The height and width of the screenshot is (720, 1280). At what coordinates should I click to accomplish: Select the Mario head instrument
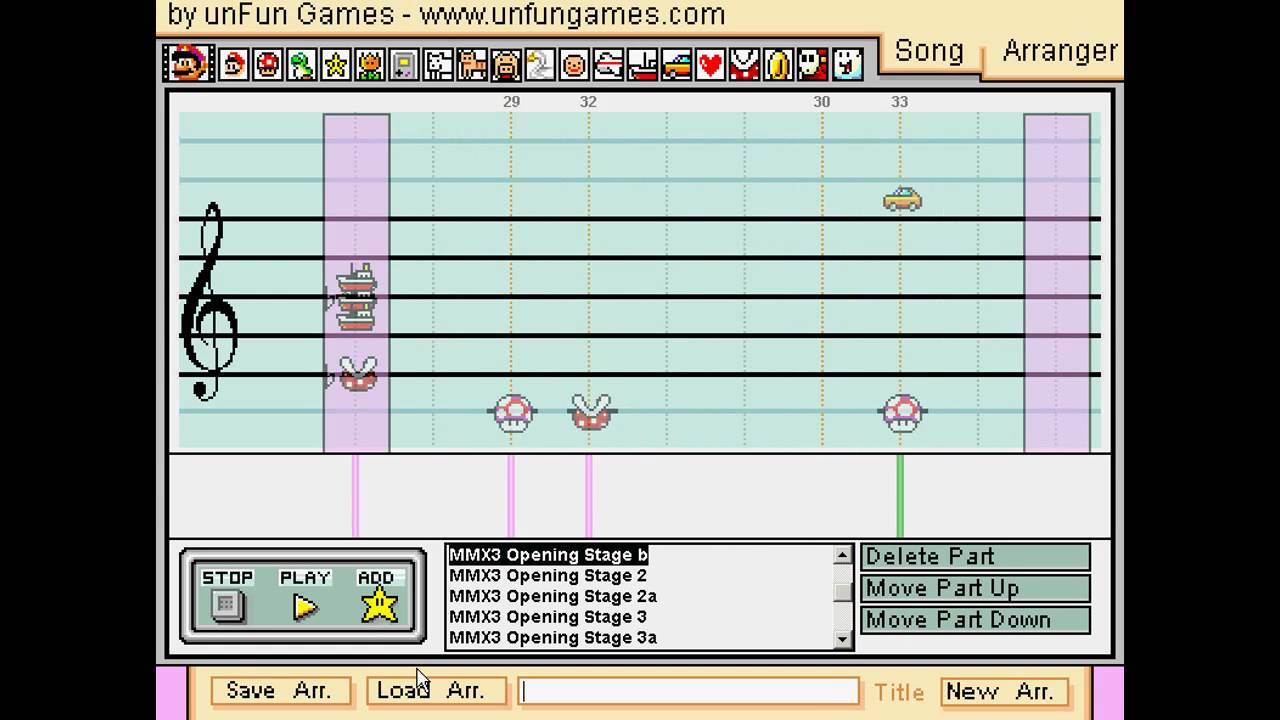(234, 66)
